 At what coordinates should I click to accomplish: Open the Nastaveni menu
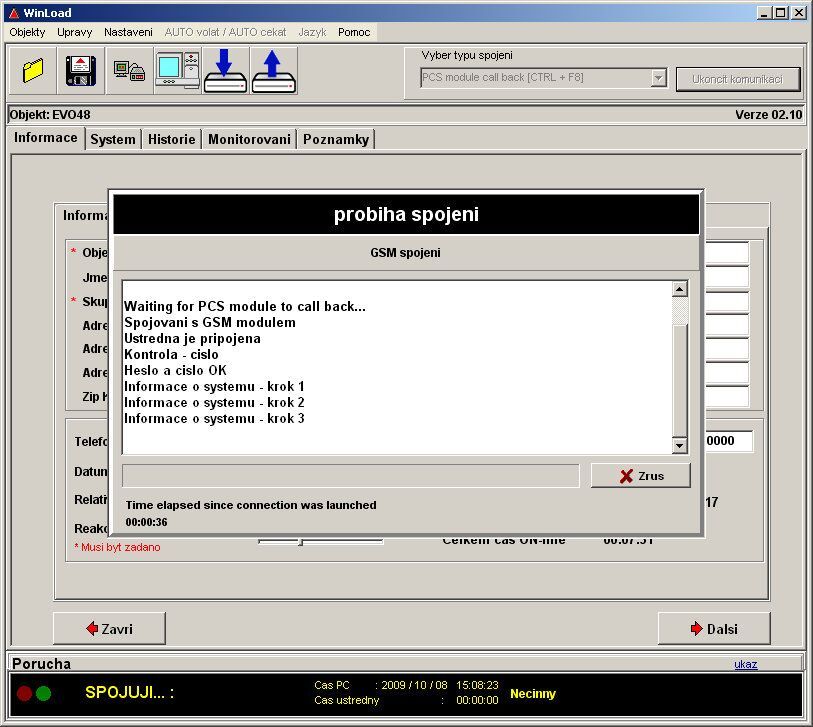128,32
